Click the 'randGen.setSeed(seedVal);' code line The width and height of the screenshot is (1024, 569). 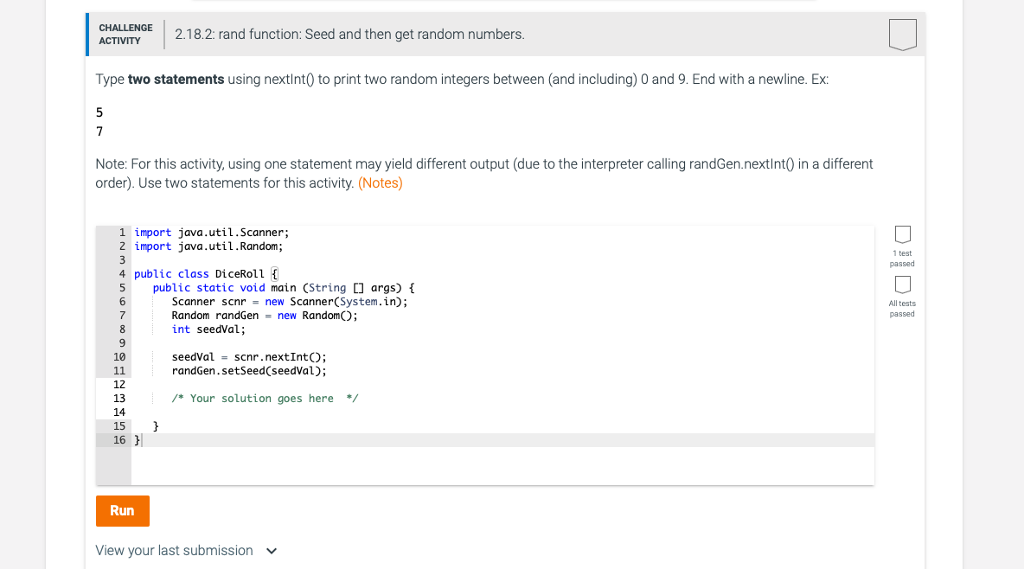[249, 371]
